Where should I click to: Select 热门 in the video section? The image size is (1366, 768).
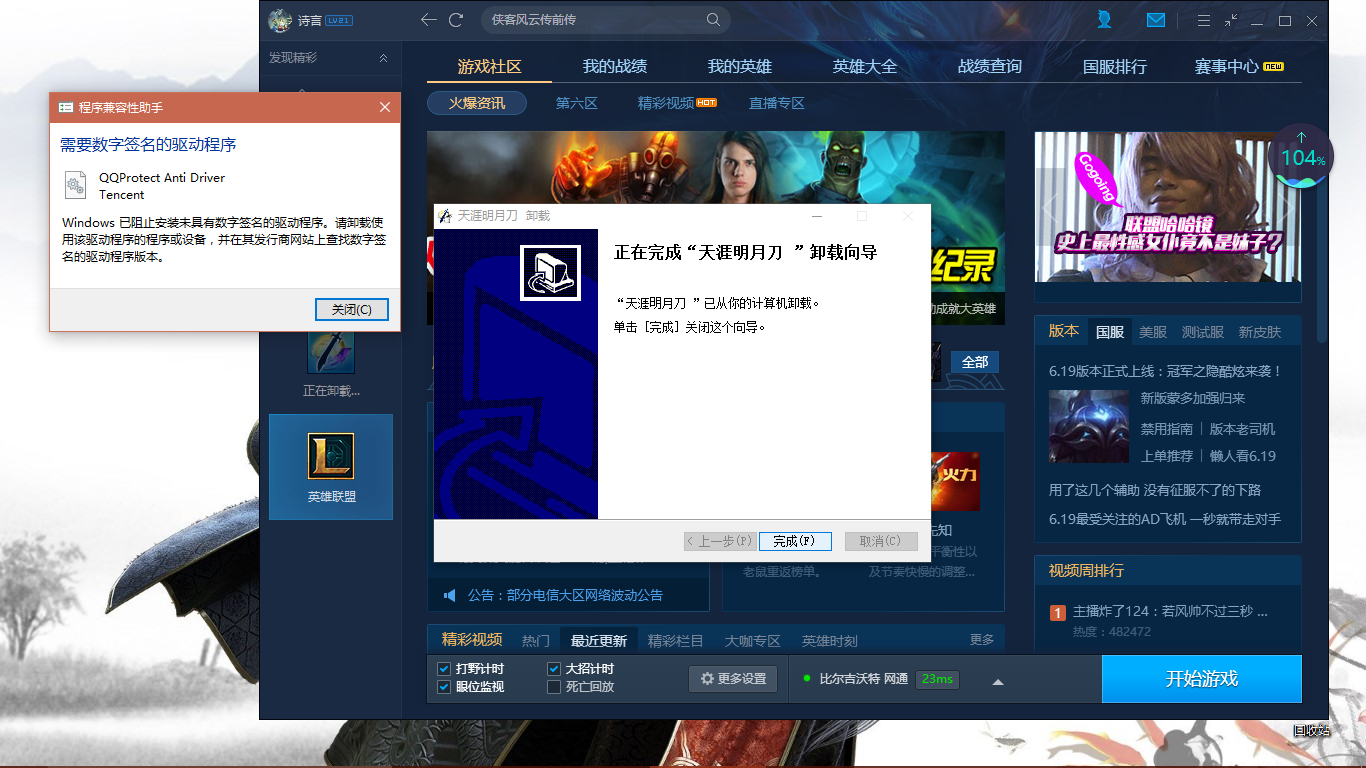point(536,641)
